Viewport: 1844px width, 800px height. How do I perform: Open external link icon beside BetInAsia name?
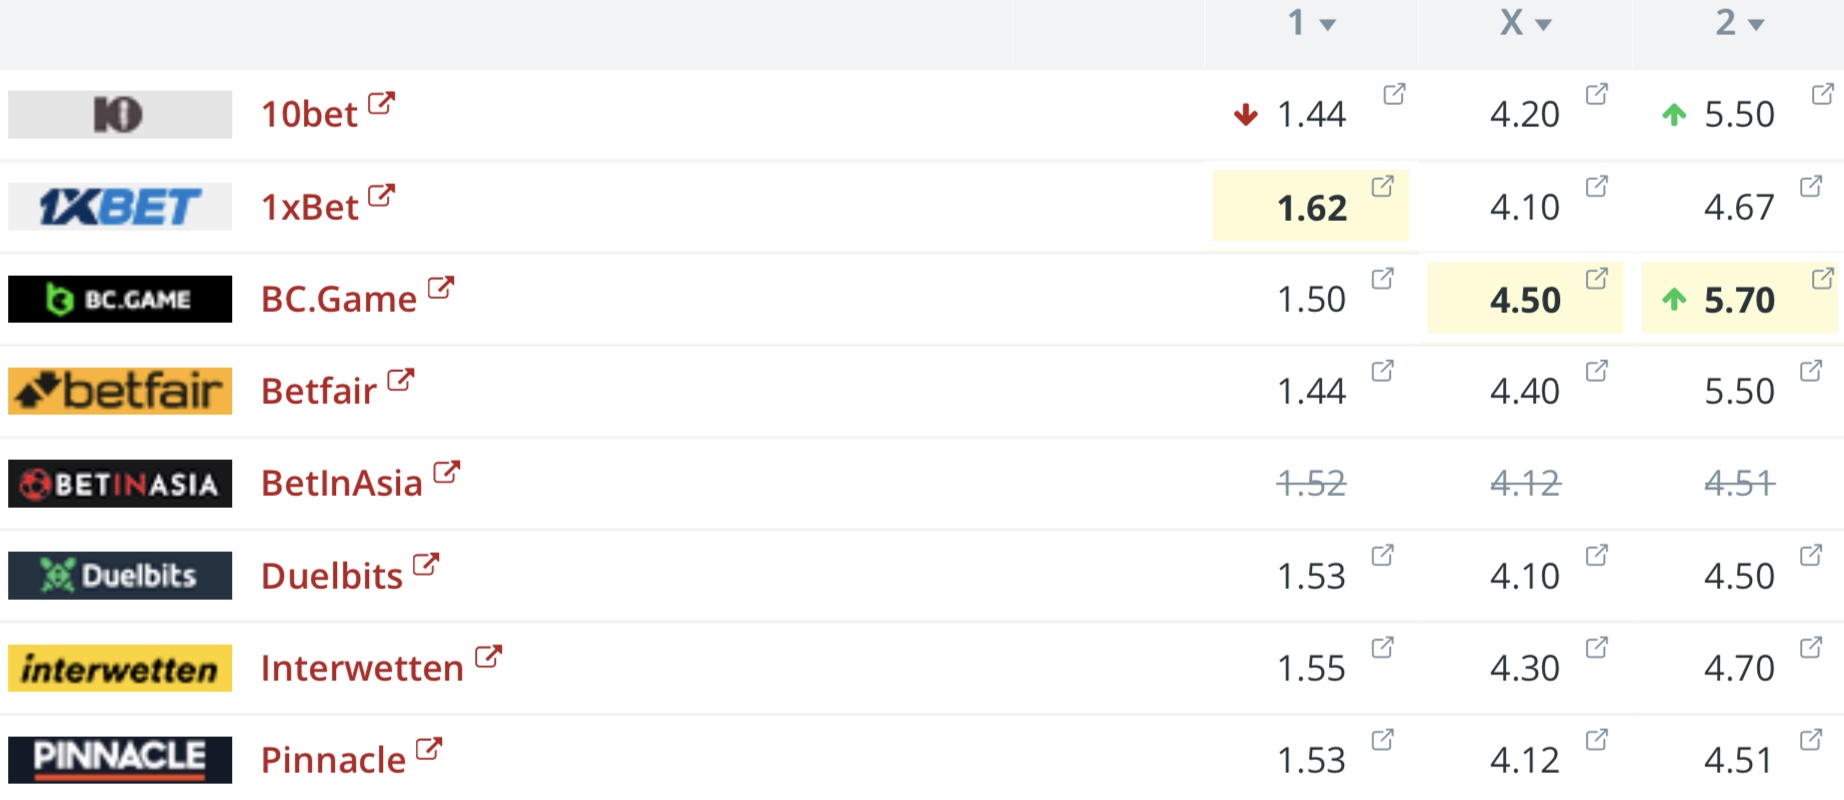point(446,471)
